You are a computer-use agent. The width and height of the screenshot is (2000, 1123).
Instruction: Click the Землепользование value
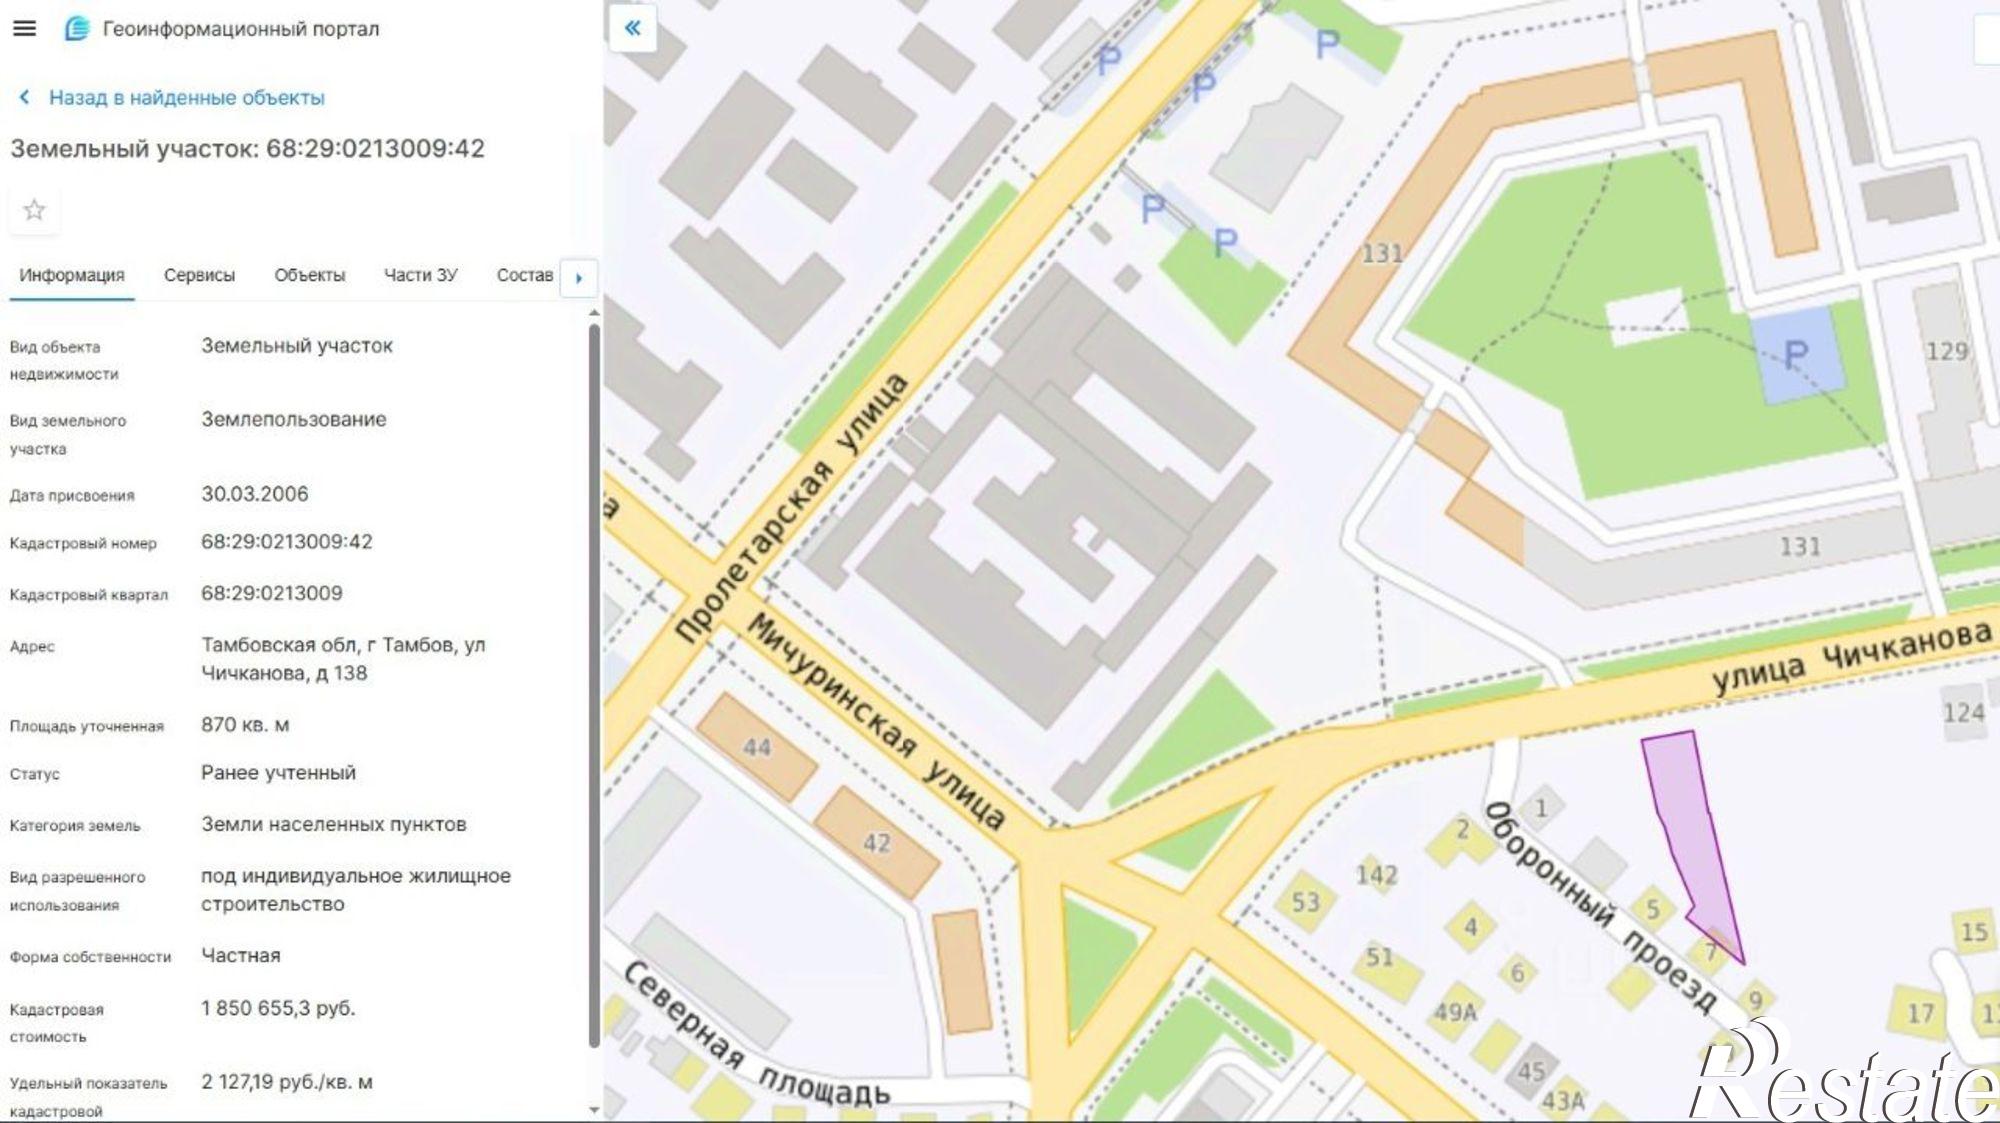[x=294, y=420]
